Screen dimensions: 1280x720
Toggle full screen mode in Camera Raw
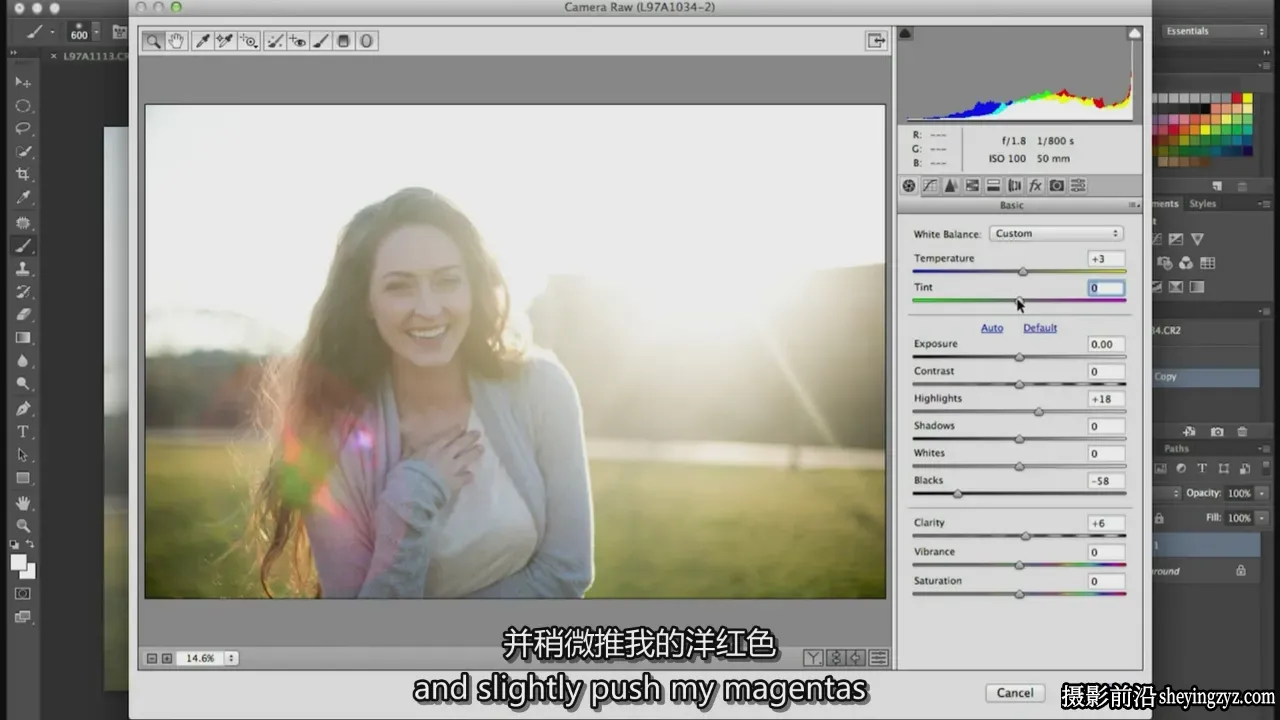click(876, 41)
